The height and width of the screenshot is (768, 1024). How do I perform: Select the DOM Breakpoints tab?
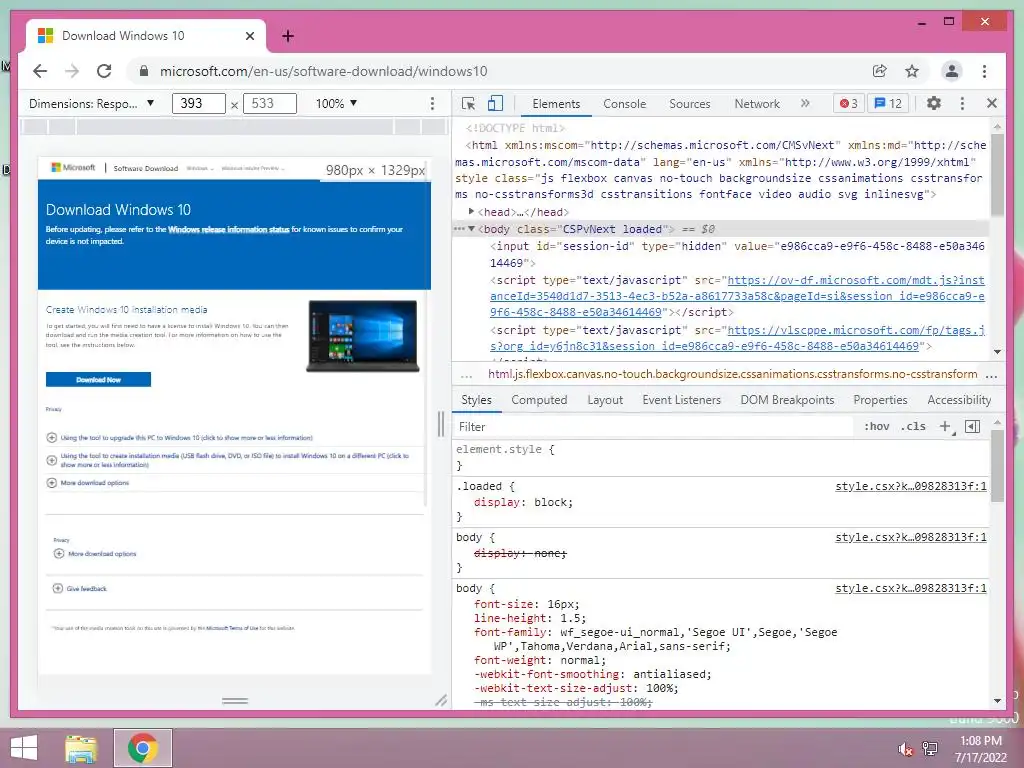(x=787, y=400)
